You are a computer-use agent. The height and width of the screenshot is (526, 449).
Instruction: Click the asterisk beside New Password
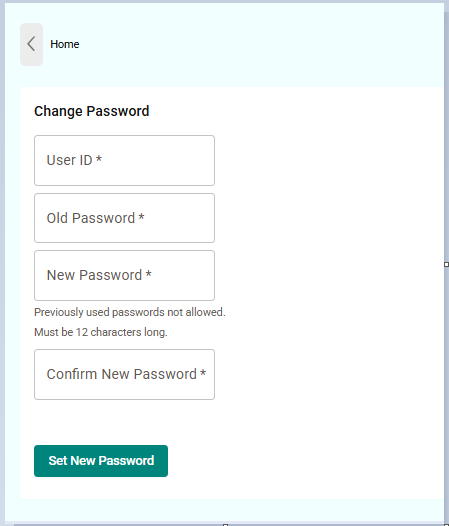point(149,273)
